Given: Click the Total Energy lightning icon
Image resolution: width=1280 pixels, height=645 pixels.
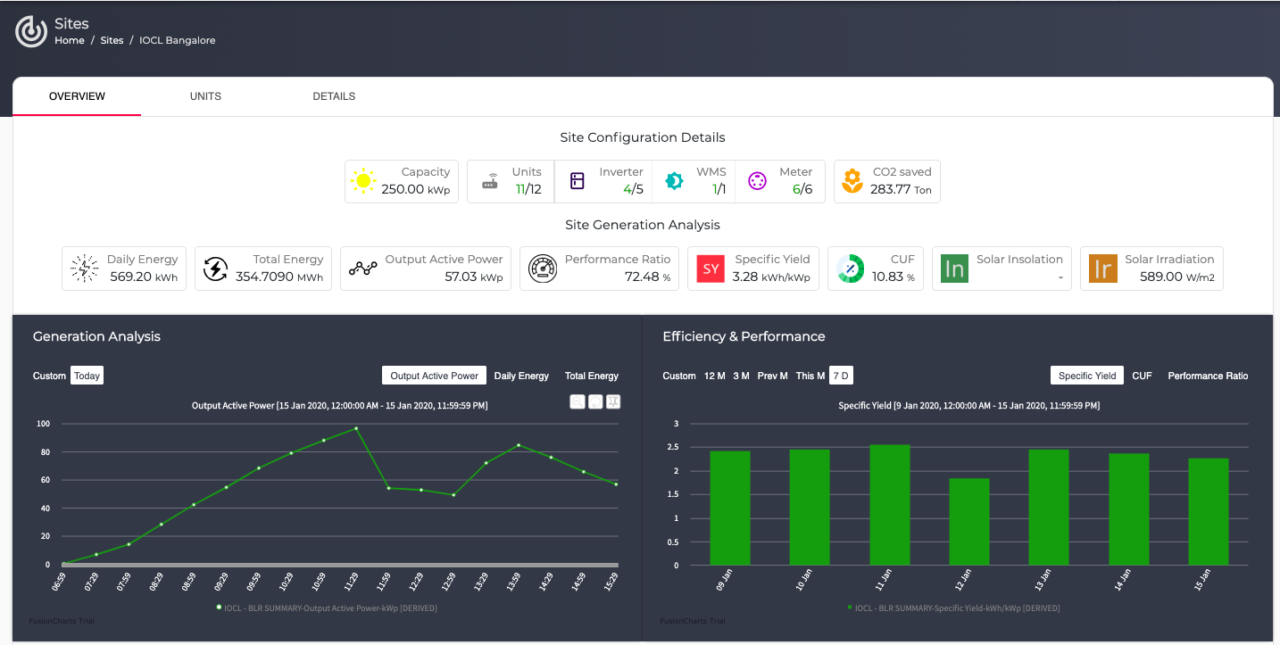Looking at the screenshot, I should (x=215, y=268).
